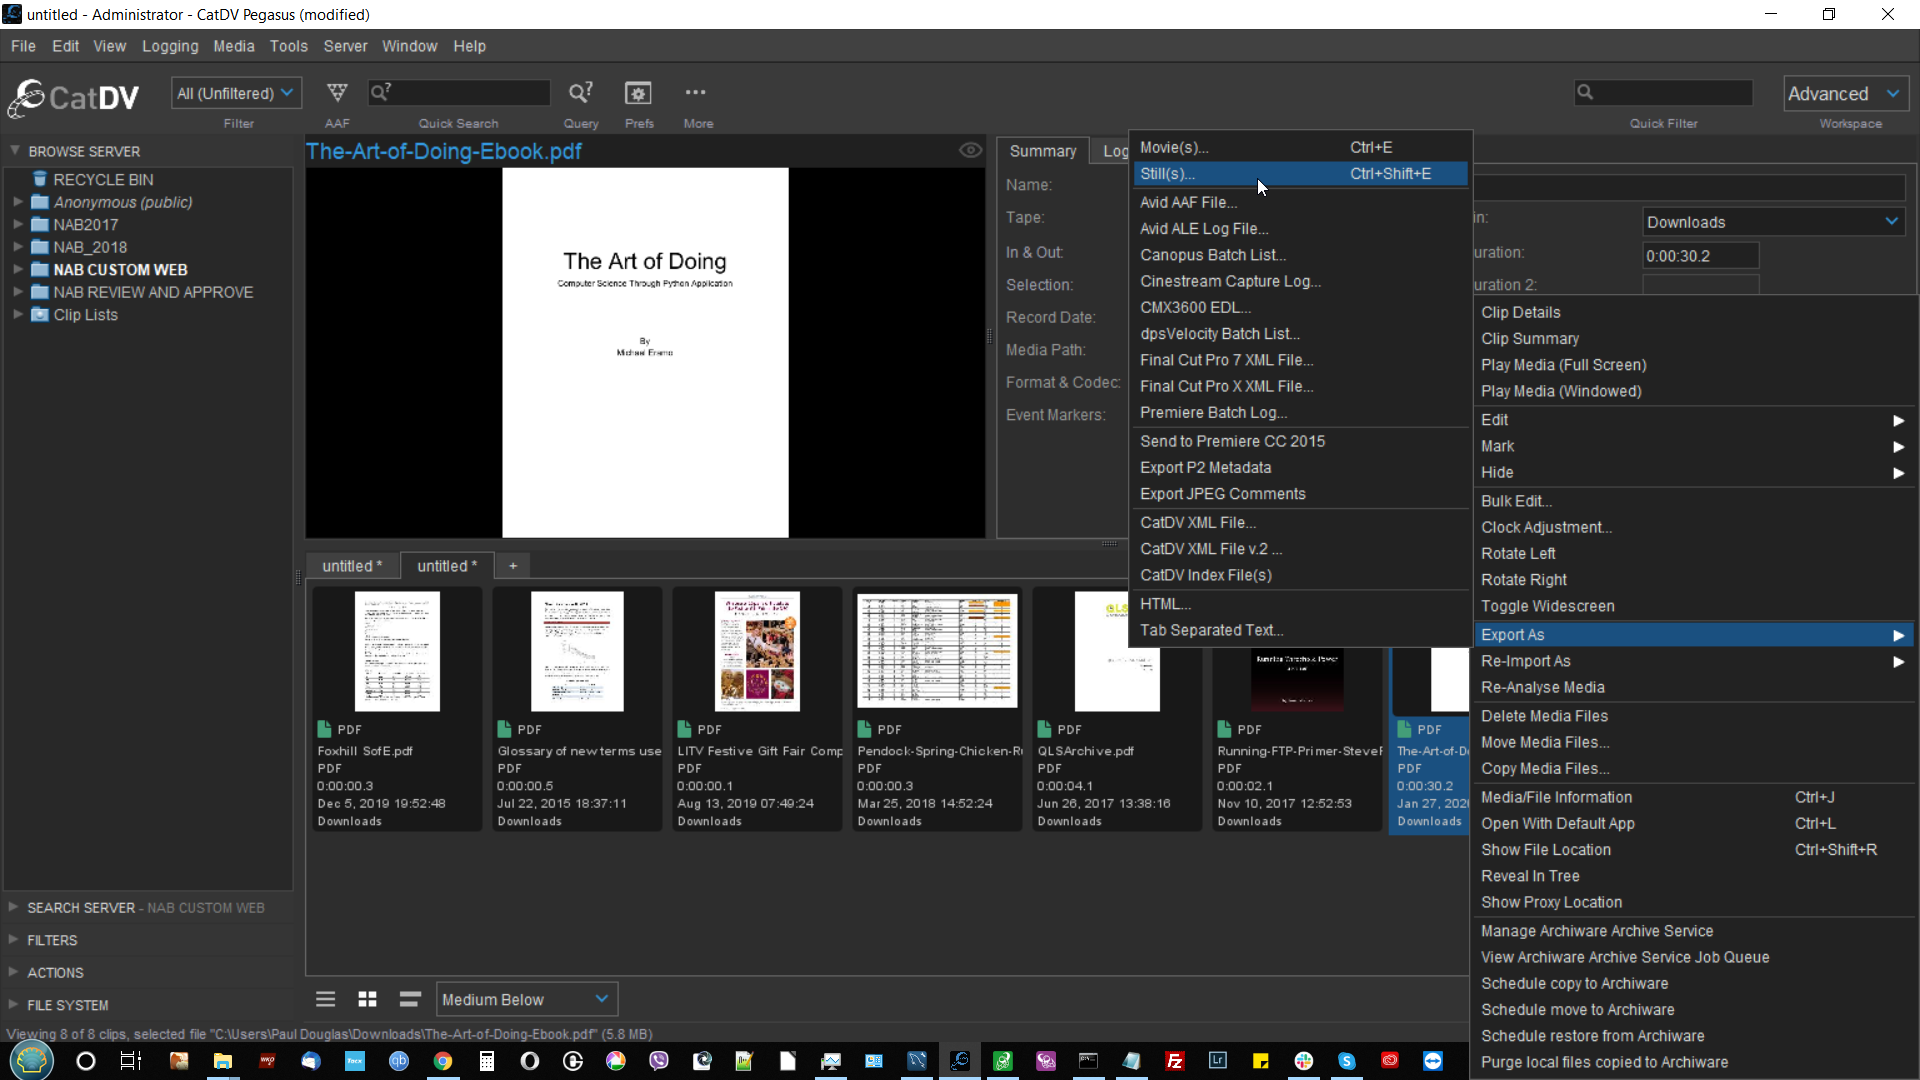Switch to the Summary tab
Image resolution: width=1920 pixels, height=1080 pixels.
click(x=1042, y=151)
